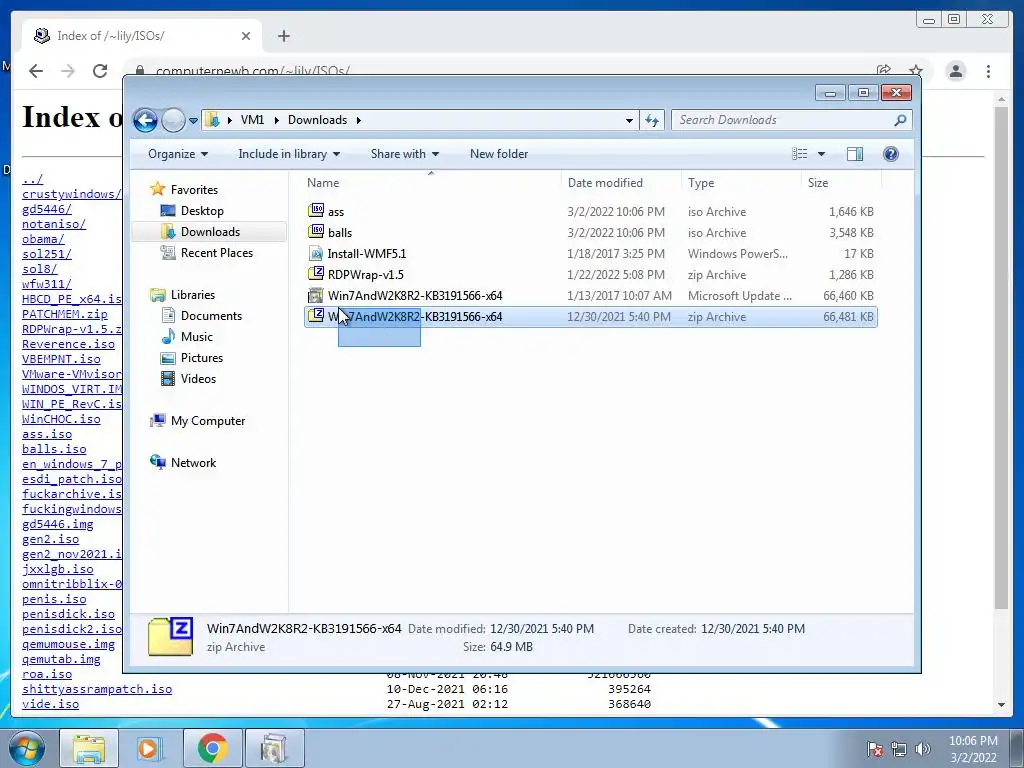
Task: Open the sol251/ directory link
Action: [x=46, y=254]
